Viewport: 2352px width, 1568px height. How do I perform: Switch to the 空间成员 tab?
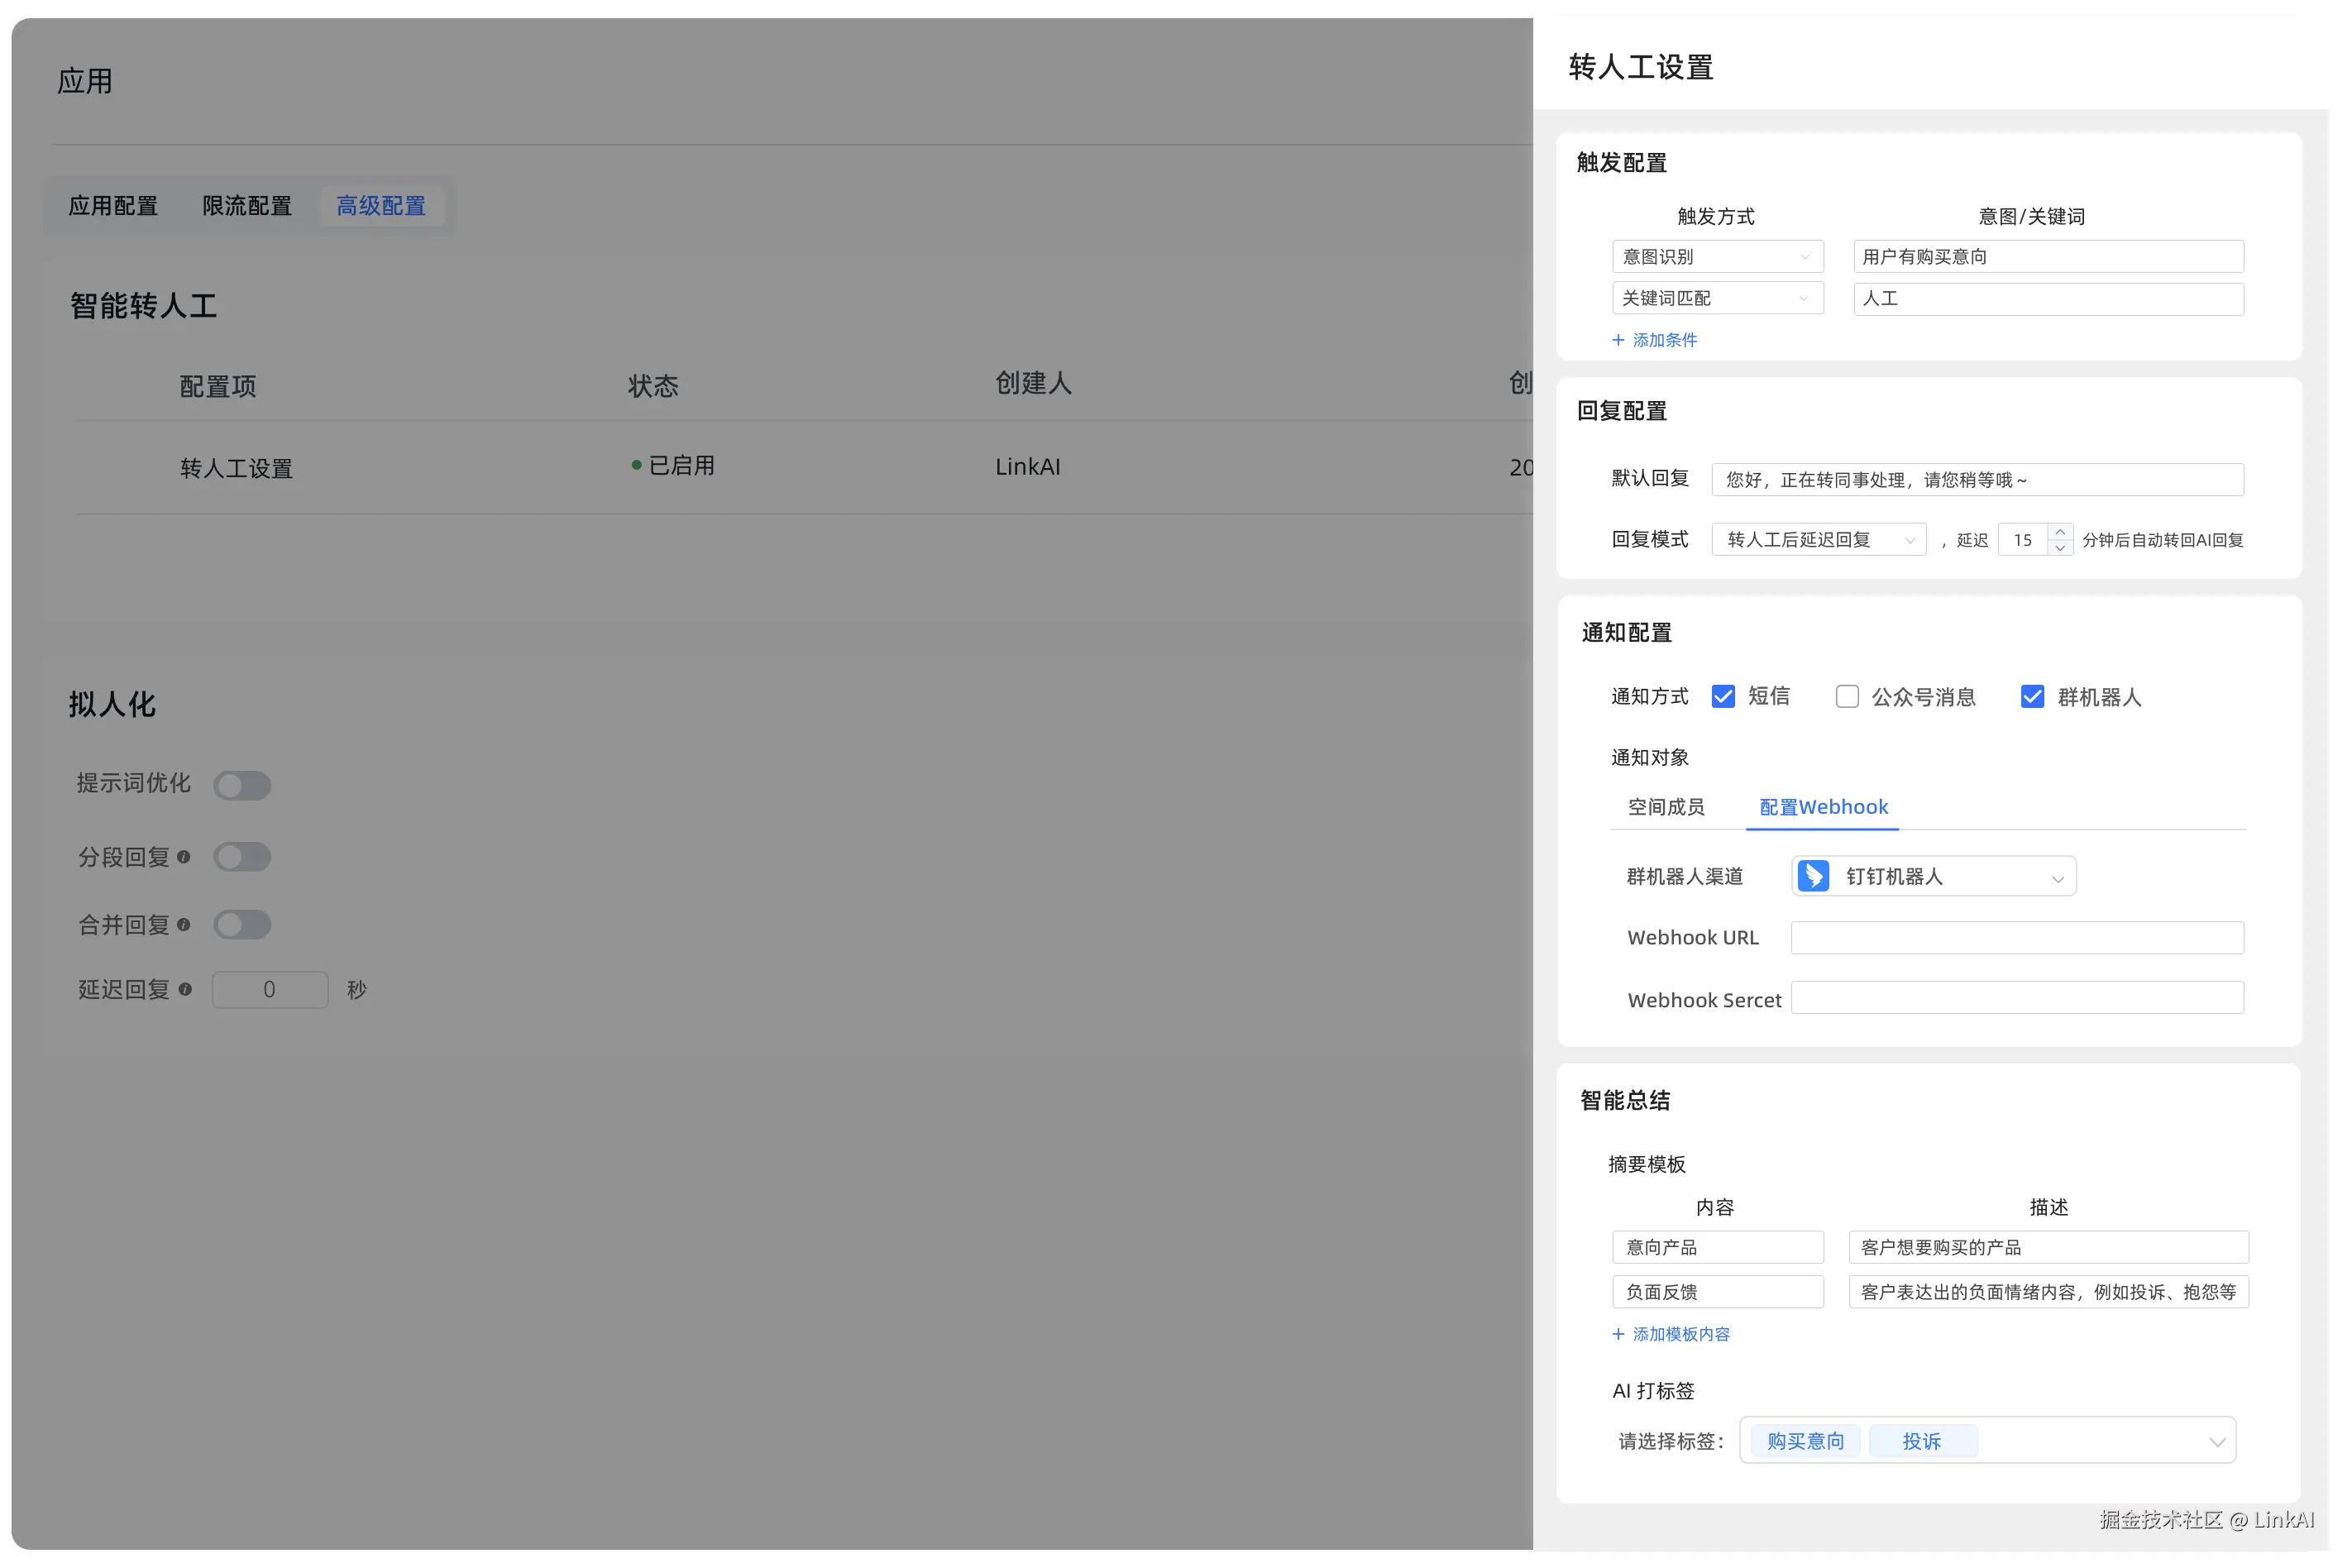point(1666,807)
